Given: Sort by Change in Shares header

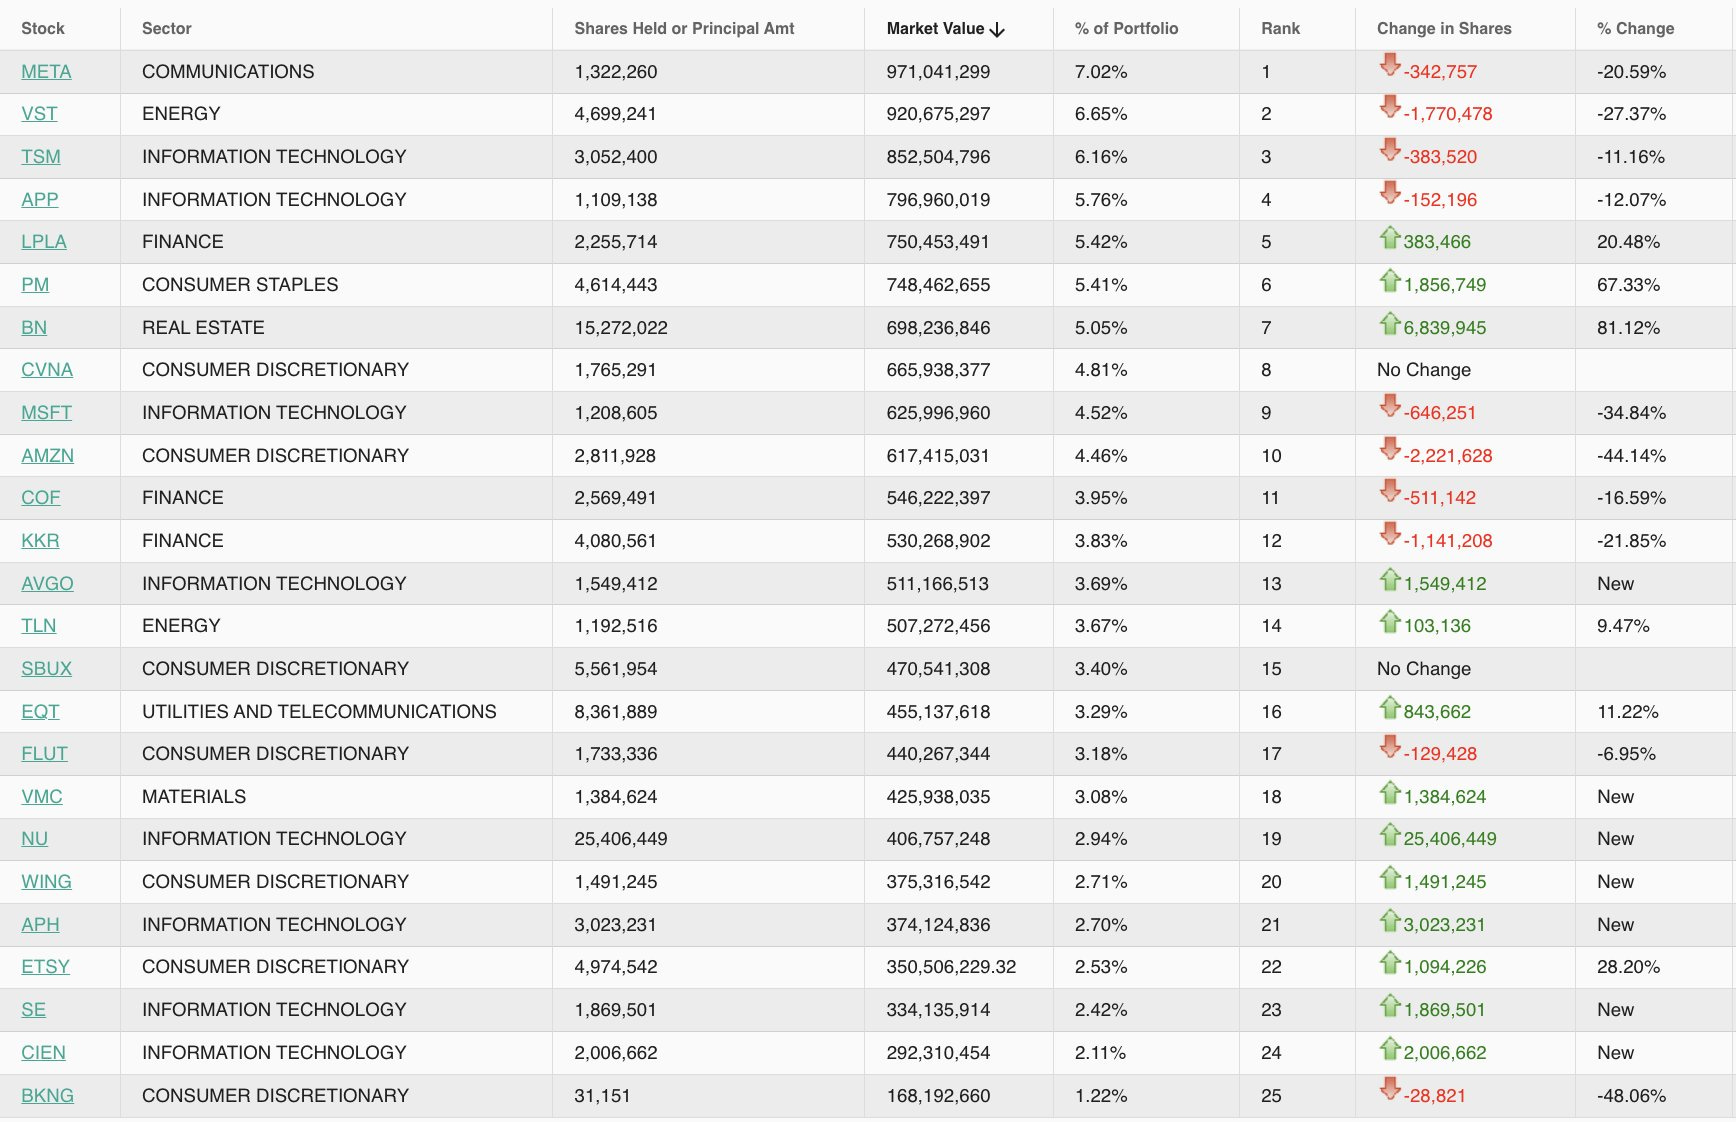Looking at the screenshot, I should tap(1444, 29).
